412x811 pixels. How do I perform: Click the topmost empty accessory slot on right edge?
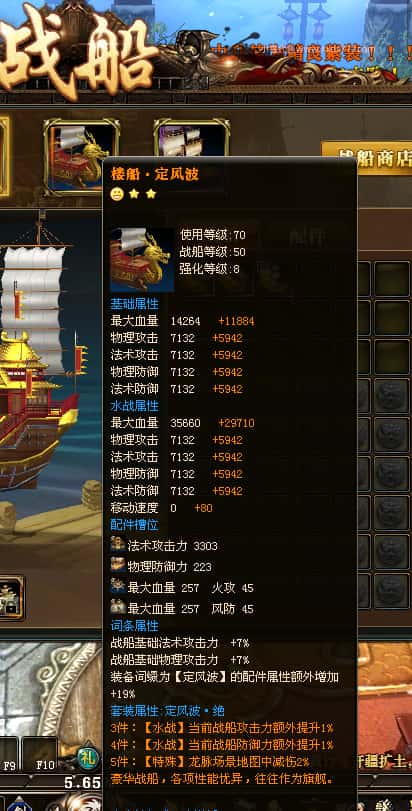pos(391,279)
